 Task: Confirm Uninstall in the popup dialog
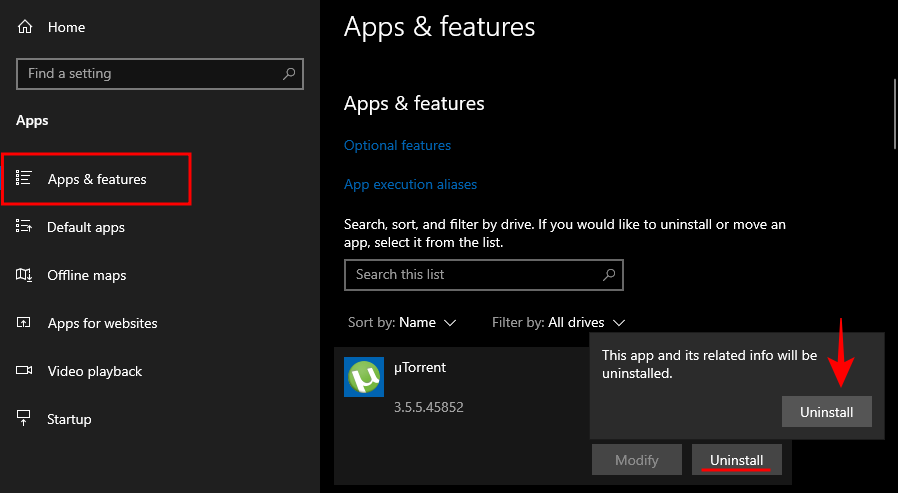(x=826, y=412)
